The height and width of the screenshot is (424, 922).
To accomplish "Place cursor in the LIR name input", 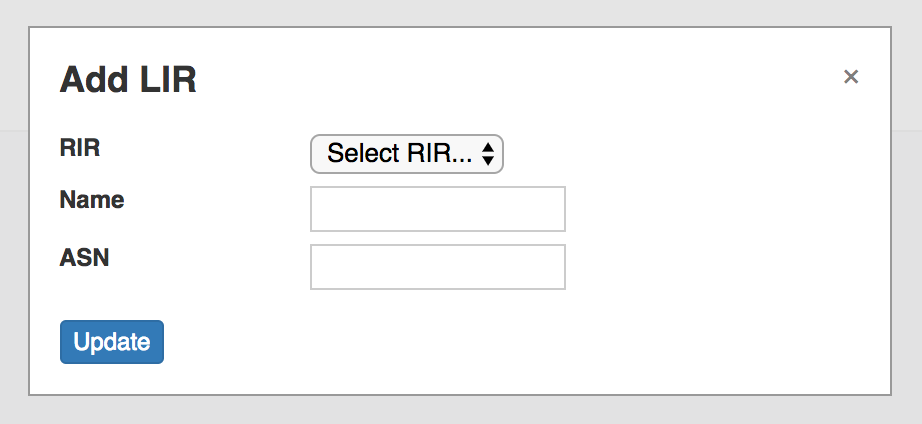I will 438,209.
